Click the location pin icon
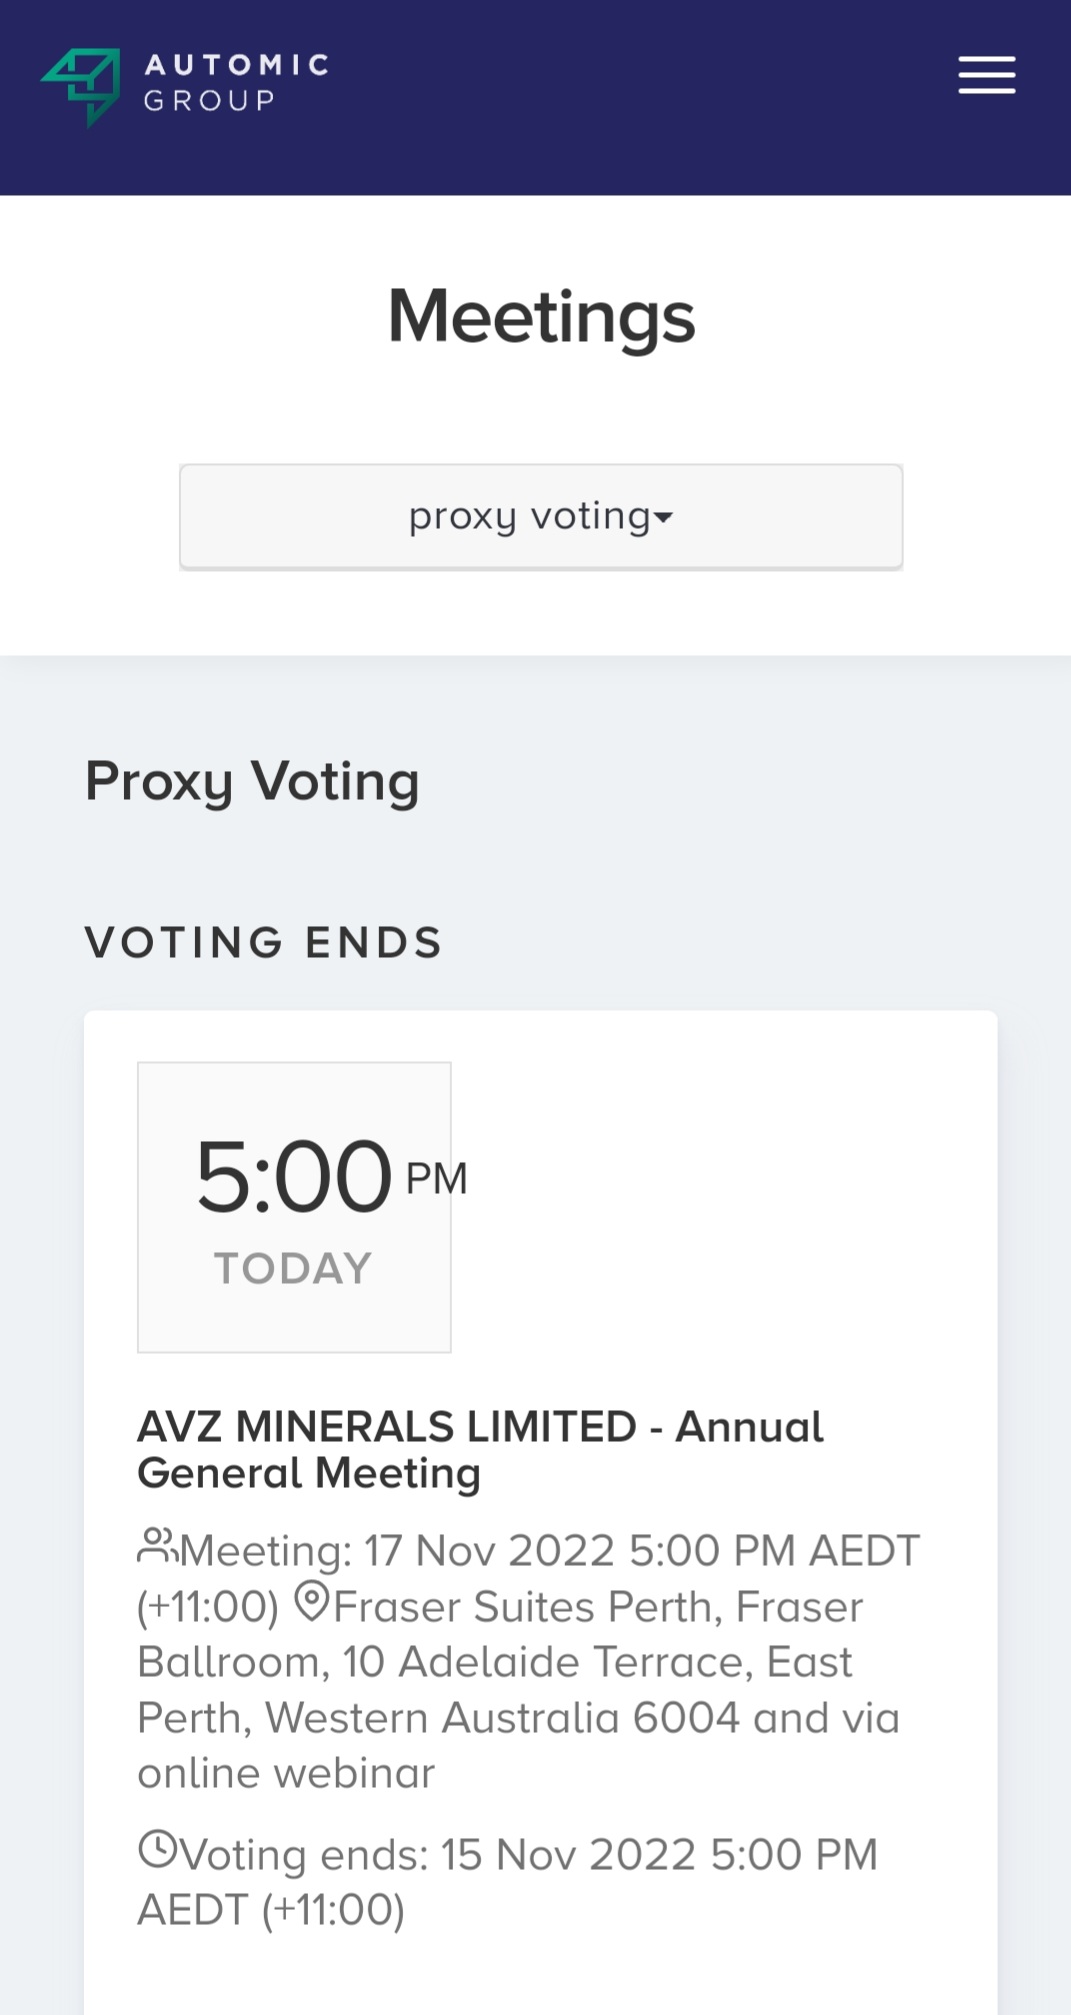Screen dimensions: 1071x2015 click(x=312, y=1602)
